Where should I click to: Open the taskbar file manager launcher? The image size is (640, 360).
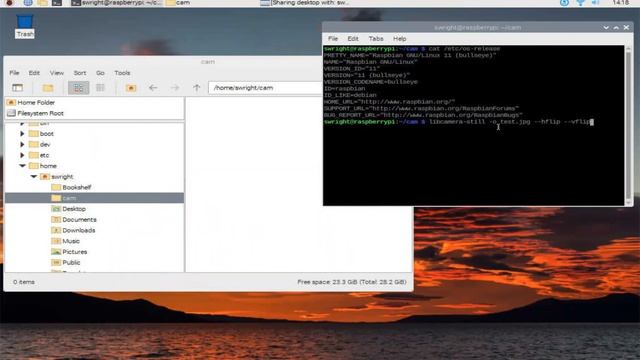tap(42, 2)
